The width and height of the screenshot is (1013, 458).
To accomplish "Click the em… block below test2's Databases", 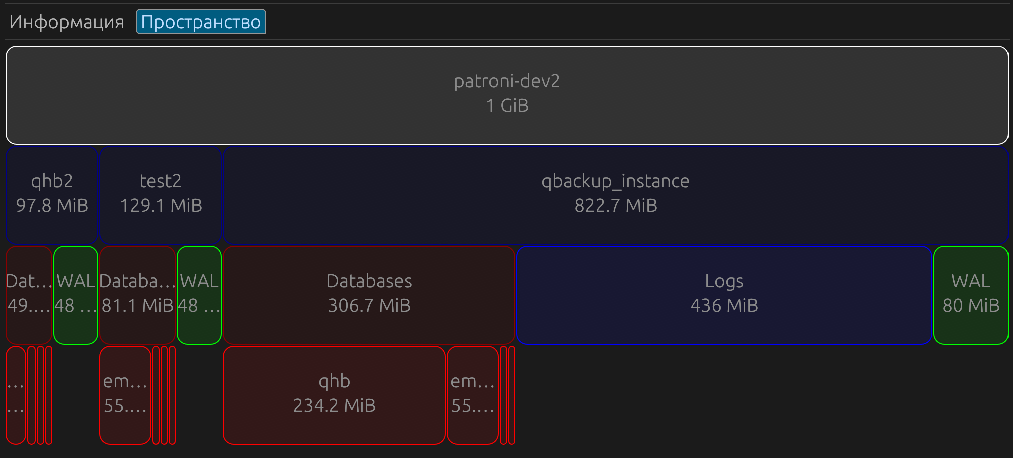I will 125,394.
